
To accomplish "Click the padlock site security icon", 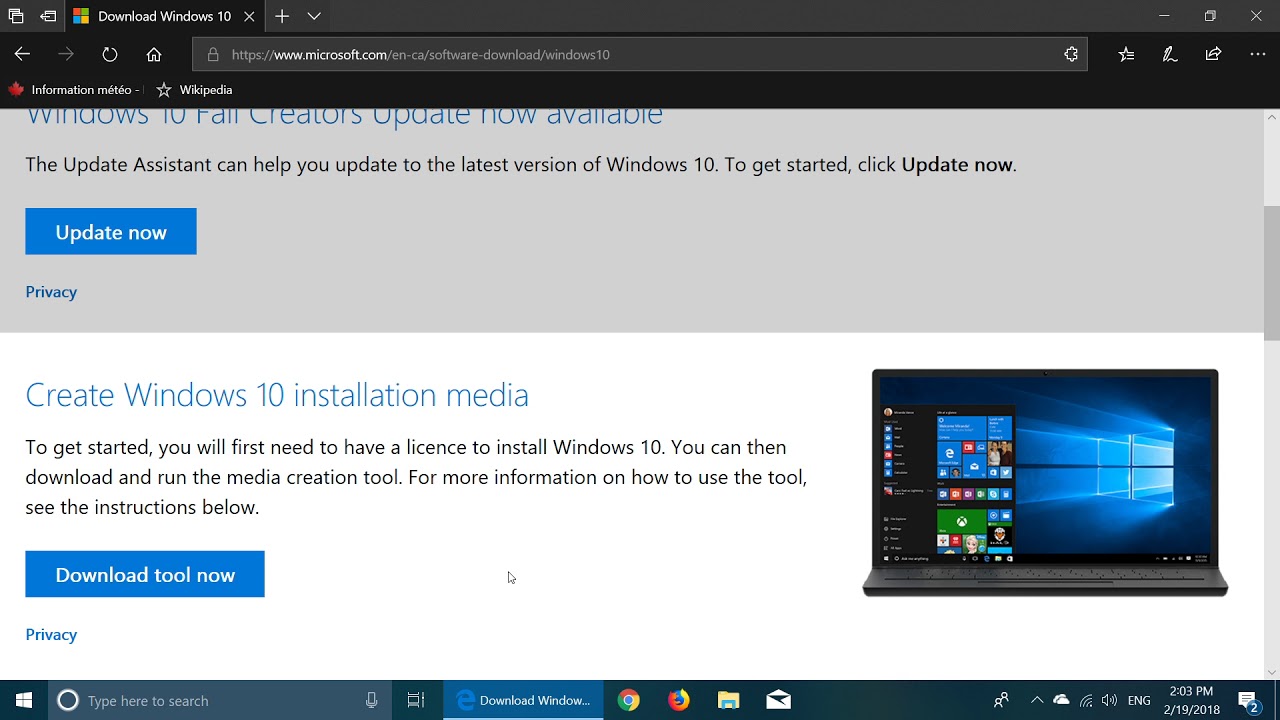I will pyautogui.click(x=212, y=54).
